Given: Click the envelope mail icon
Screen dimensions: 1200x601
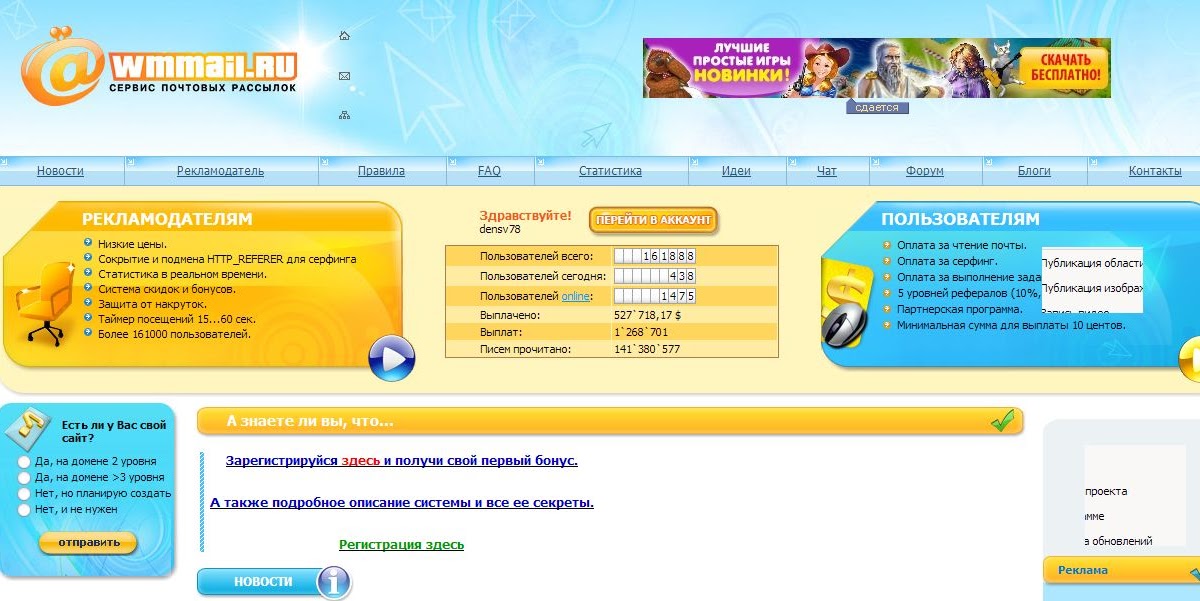Looking at the screenshot, I should point(344,75).
